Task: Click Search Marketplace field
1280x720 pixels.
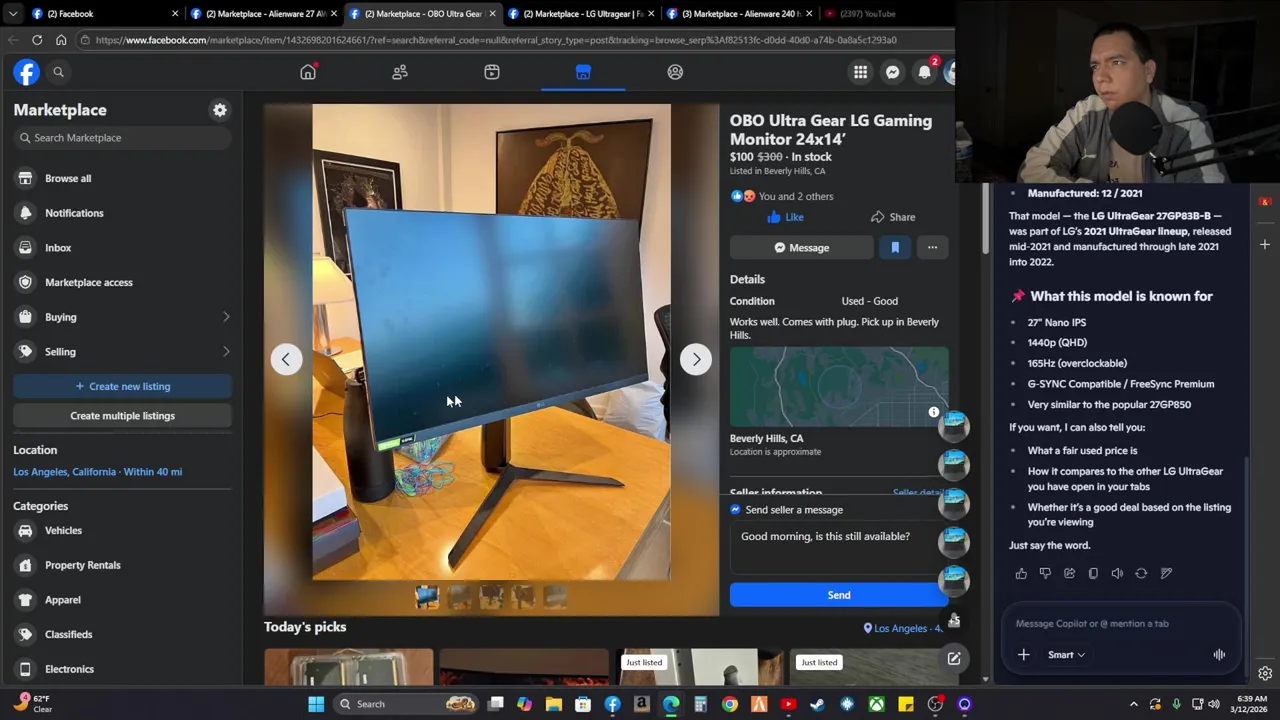Action: (122, 138)
